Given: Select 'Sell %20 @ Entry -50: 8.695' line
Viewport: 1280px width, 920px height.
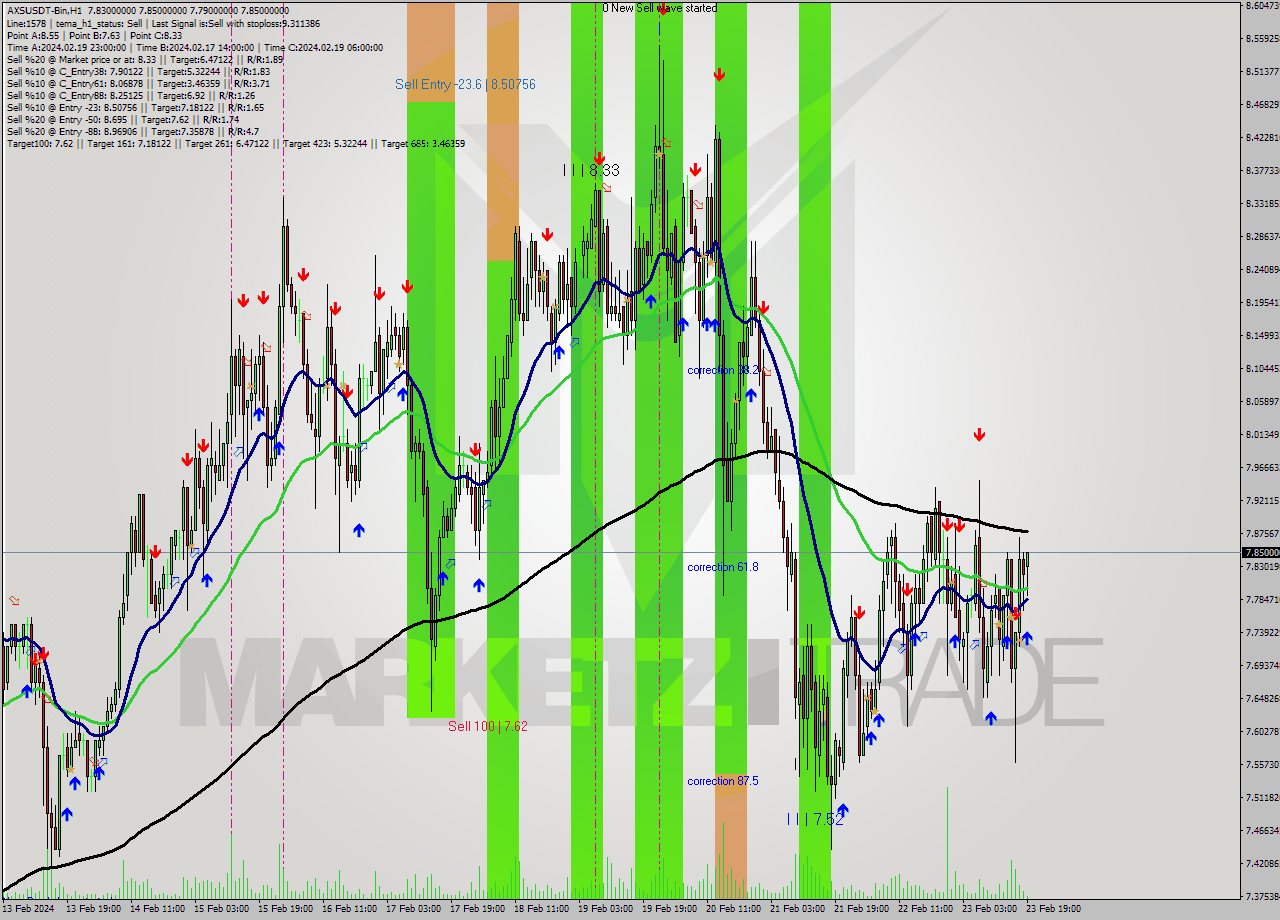Looking at the screenshot, I should (123, 119).
